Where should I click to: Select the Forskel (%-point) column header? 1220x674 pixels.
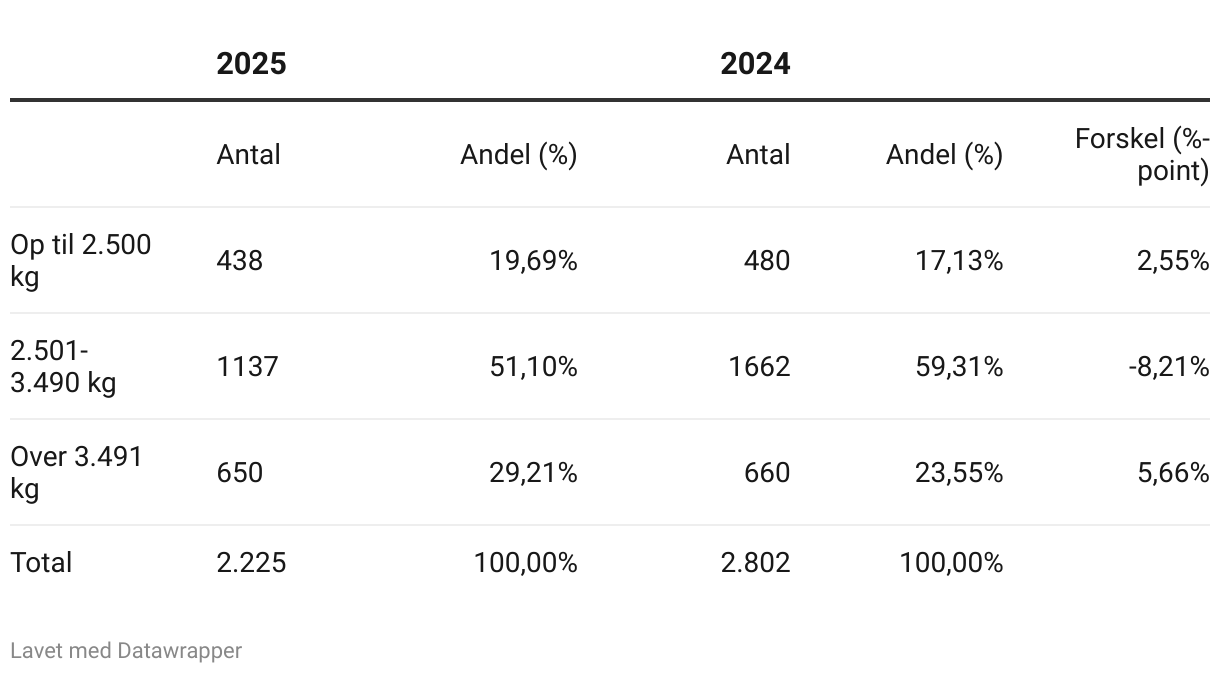1142,154
